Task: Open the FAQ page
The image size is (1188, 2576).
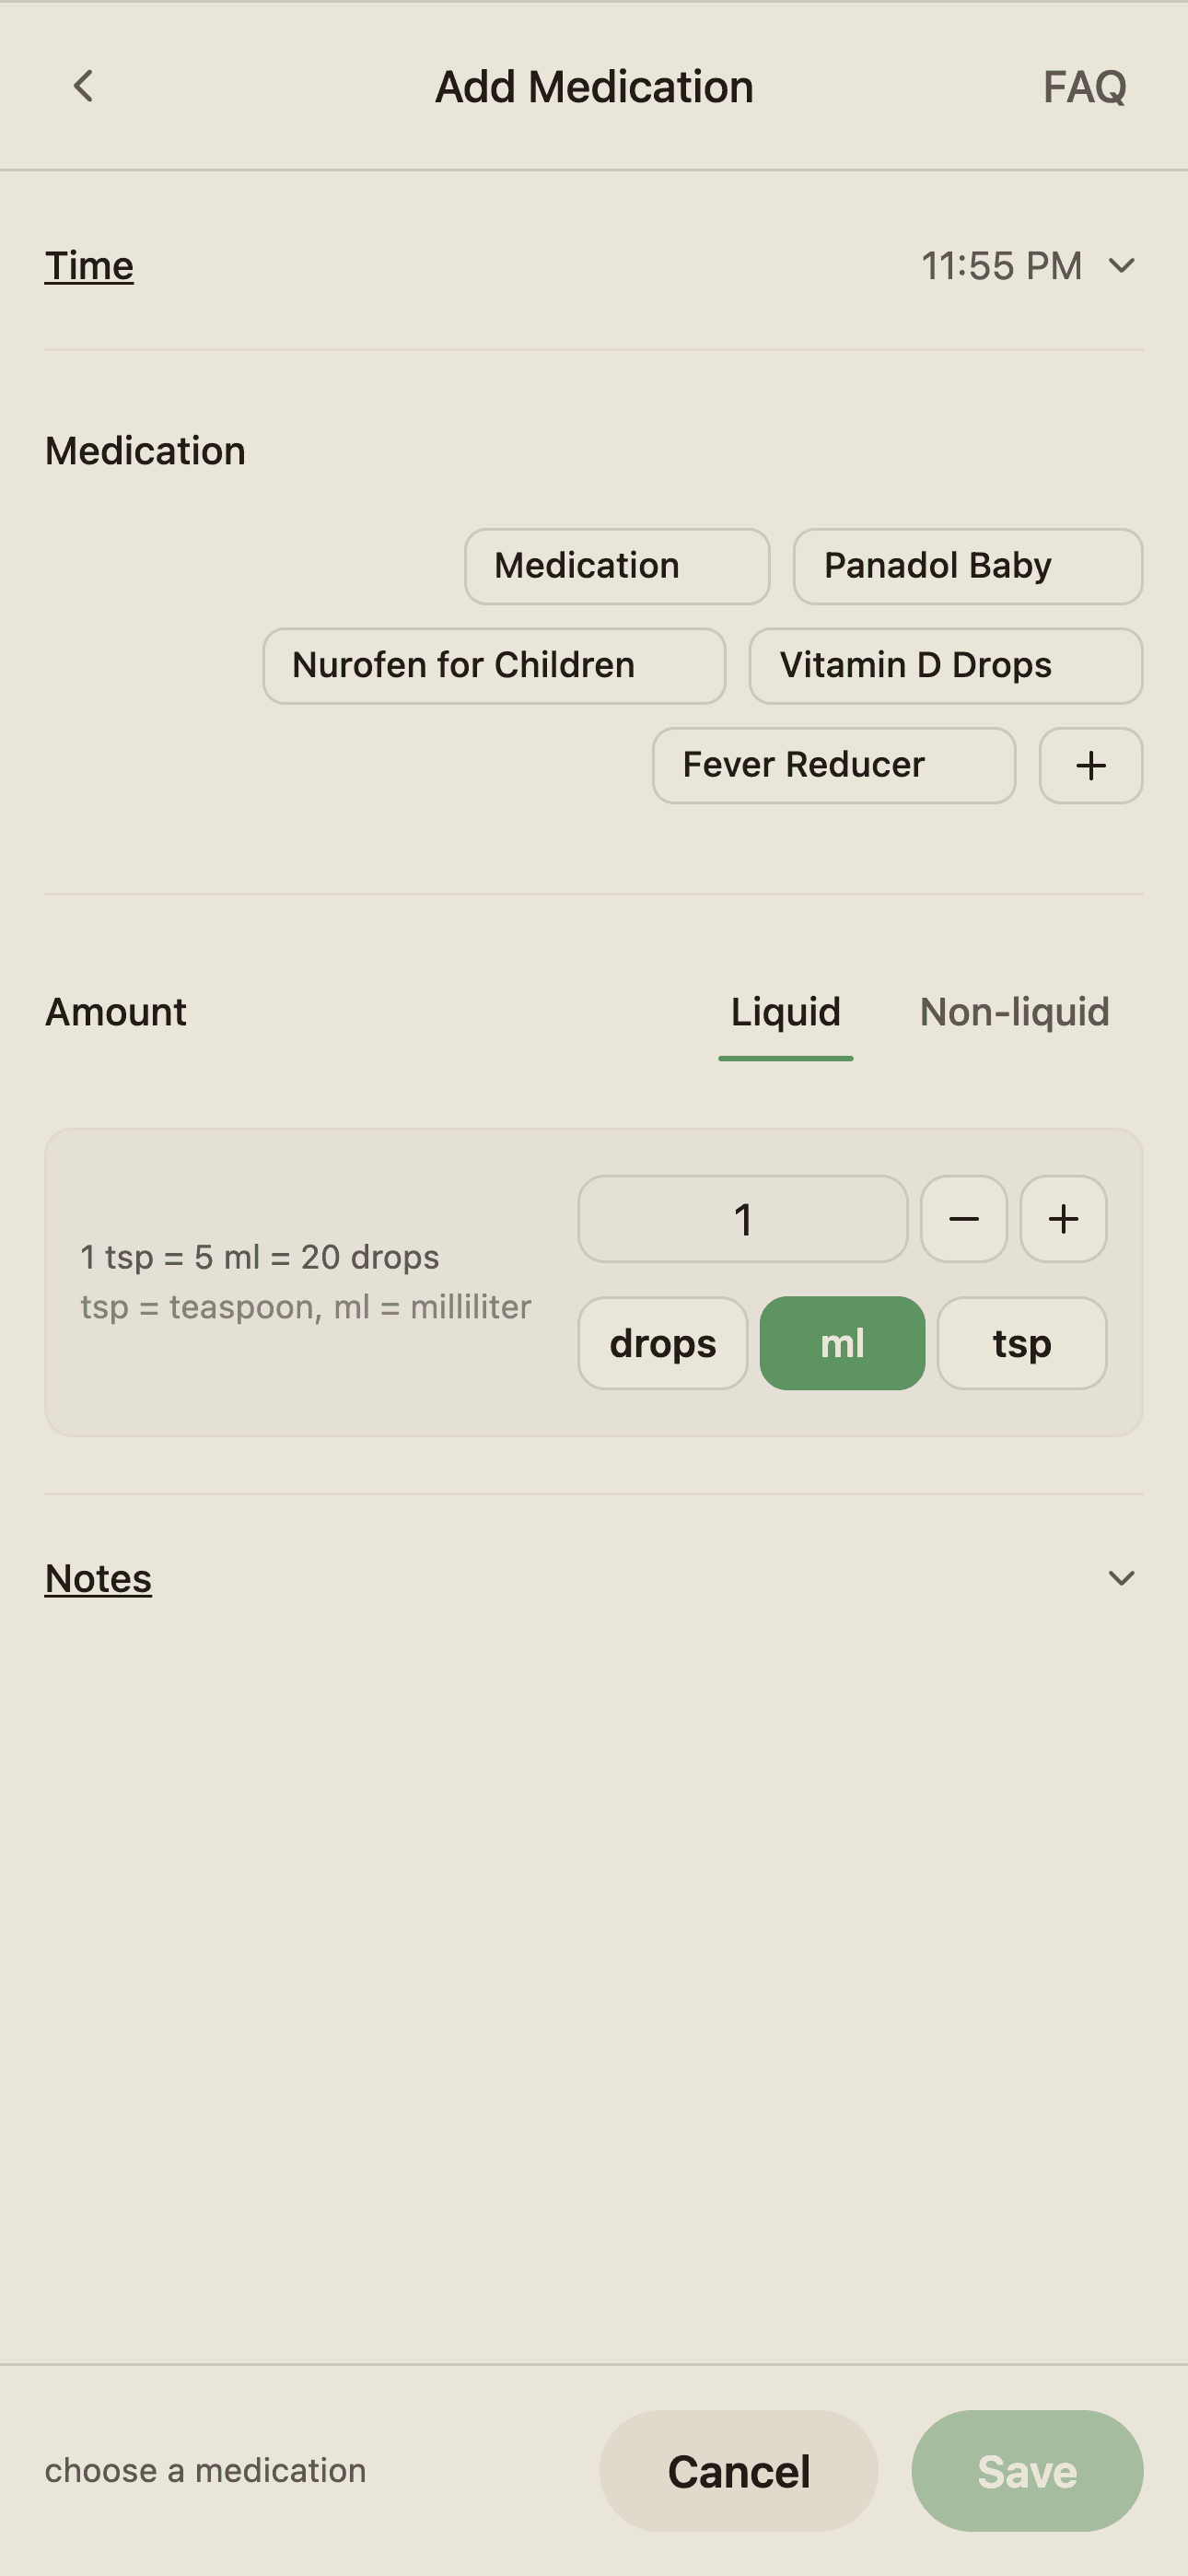Action: 1085,87
